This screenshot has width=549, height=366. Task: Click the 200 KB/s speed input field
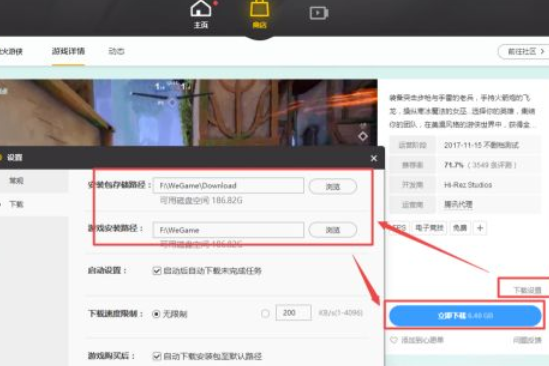293,313
